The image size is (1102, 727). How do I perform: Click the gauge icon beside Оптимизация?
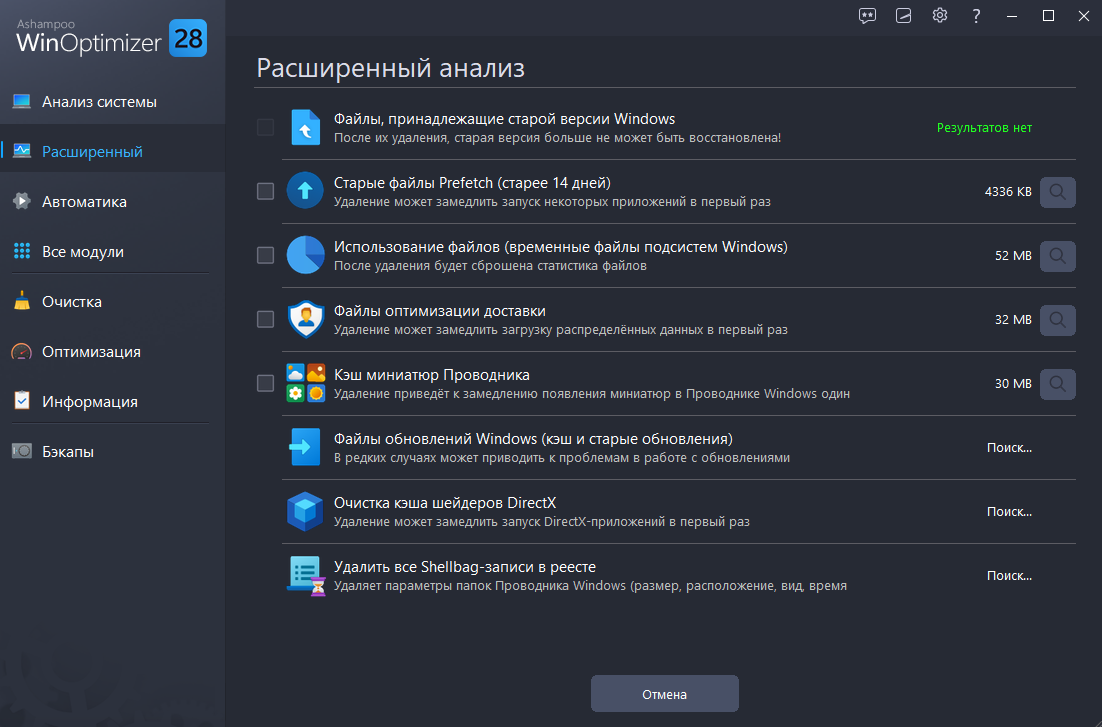coord(22,351)
